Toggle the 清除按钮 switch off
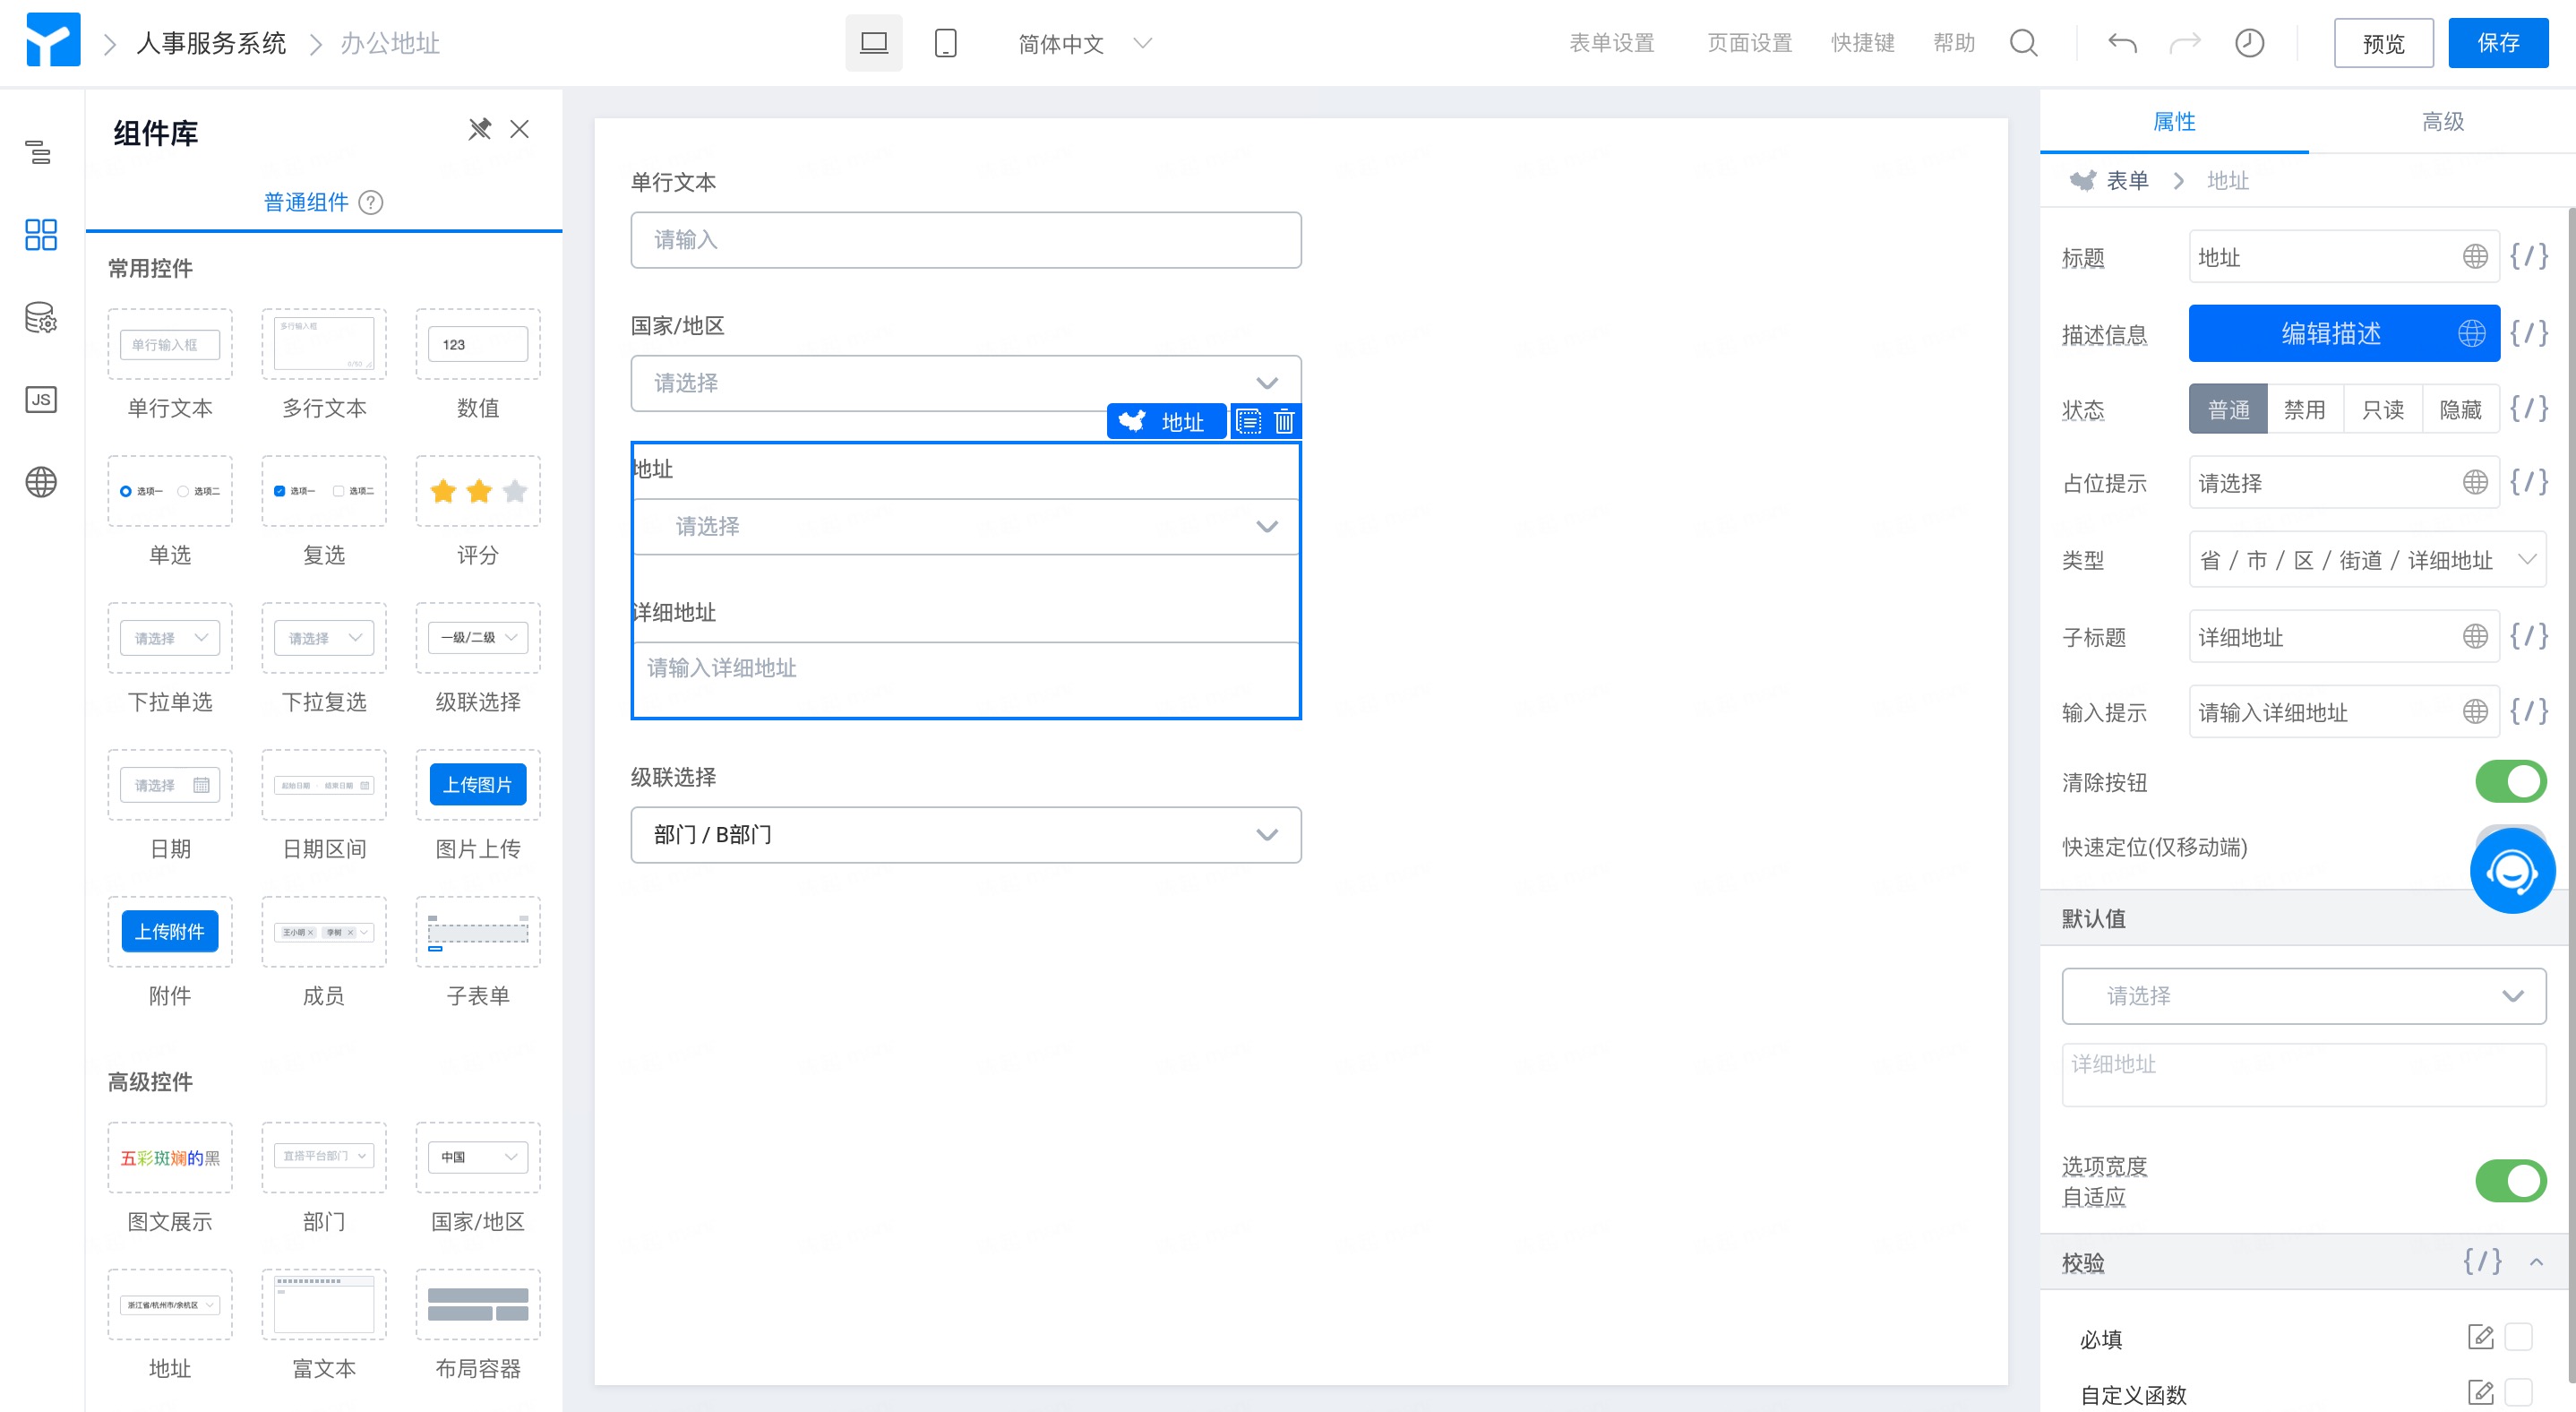The image size is (2576, 1412). click(x=2509, y=781)
